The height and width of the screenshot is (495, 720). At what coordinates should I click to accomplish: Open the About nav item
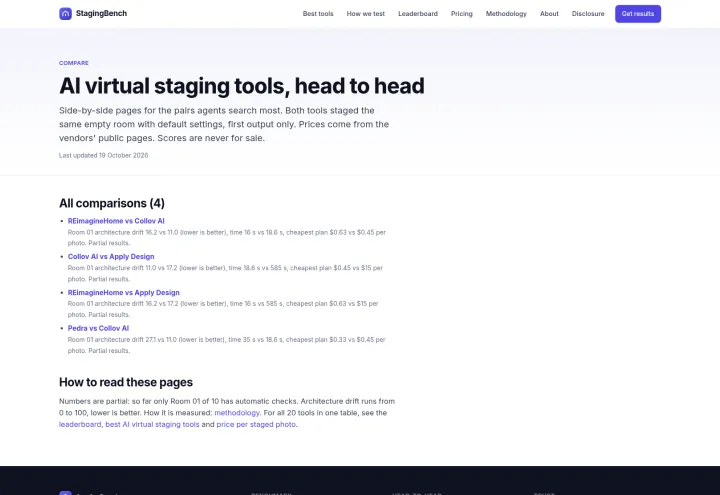(x=549, y=14)
